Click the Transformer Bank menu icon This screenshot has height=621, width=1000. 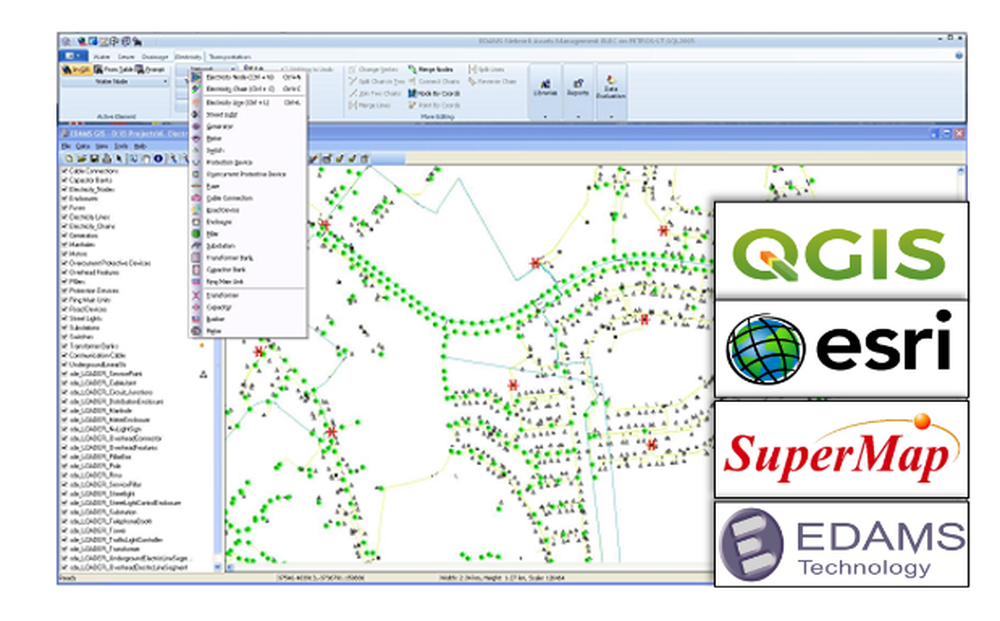tap(196, 258)
